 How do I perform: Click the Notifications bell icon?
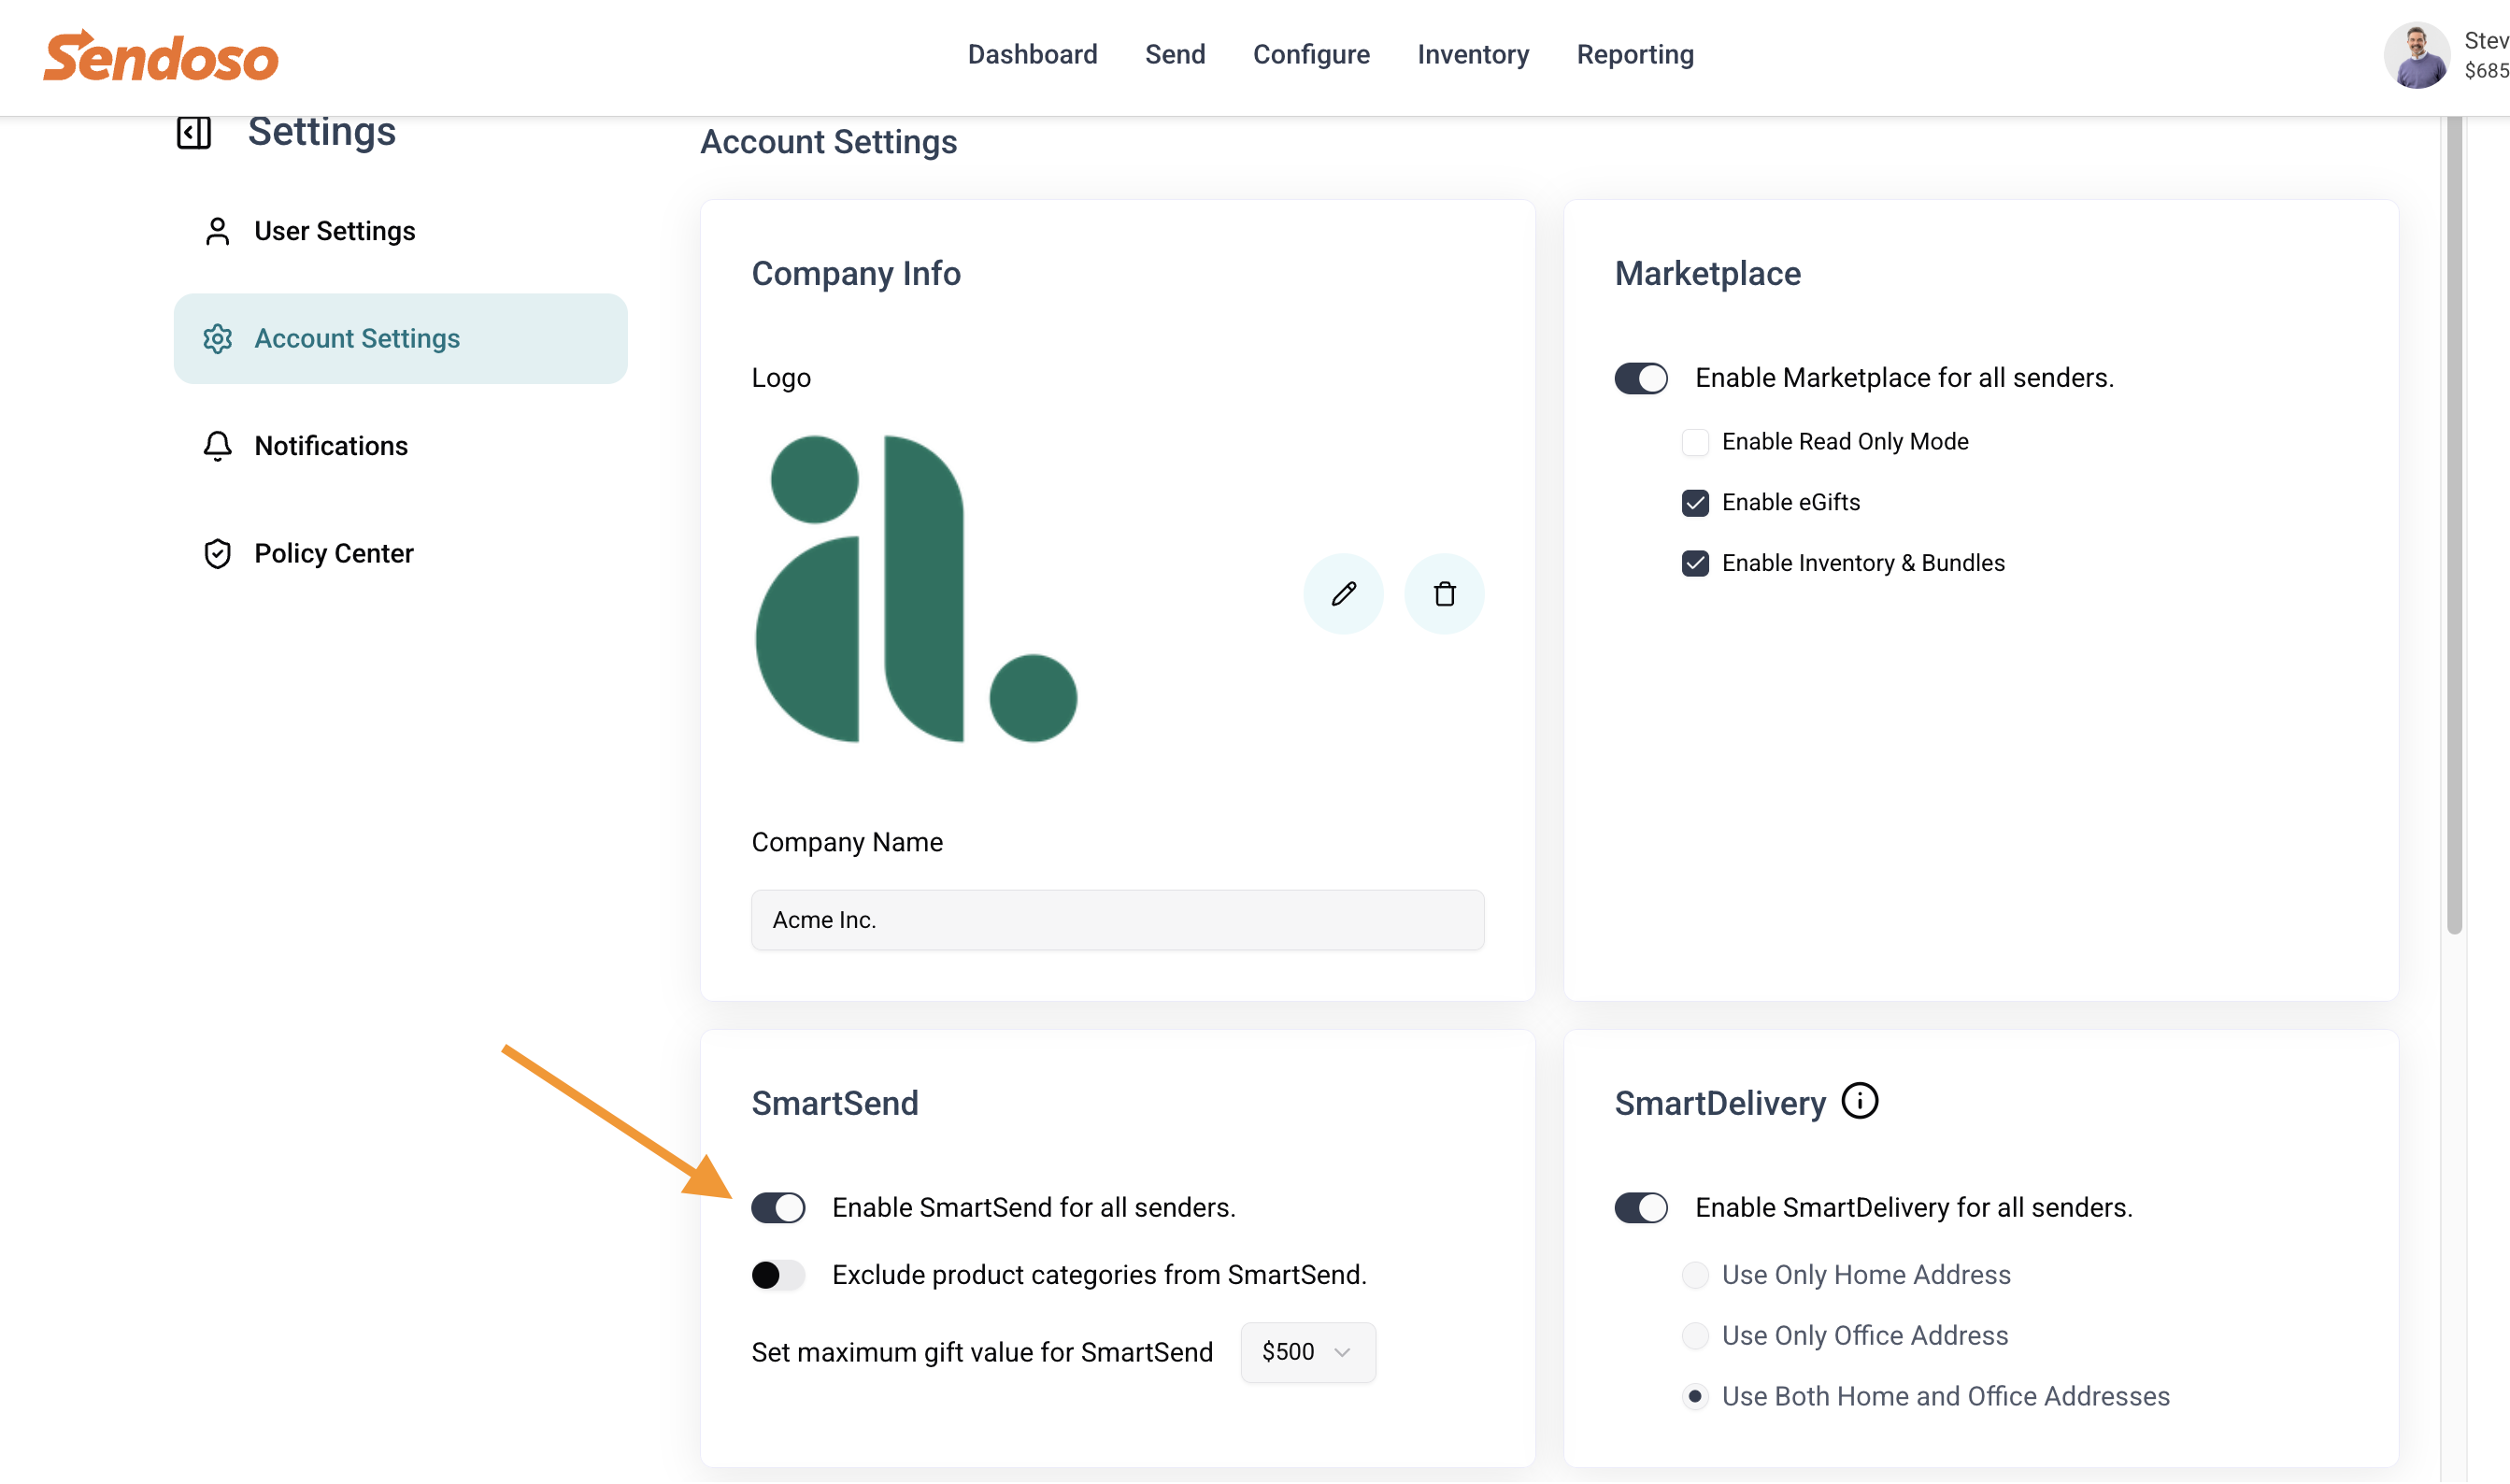(x=217, y=446)
